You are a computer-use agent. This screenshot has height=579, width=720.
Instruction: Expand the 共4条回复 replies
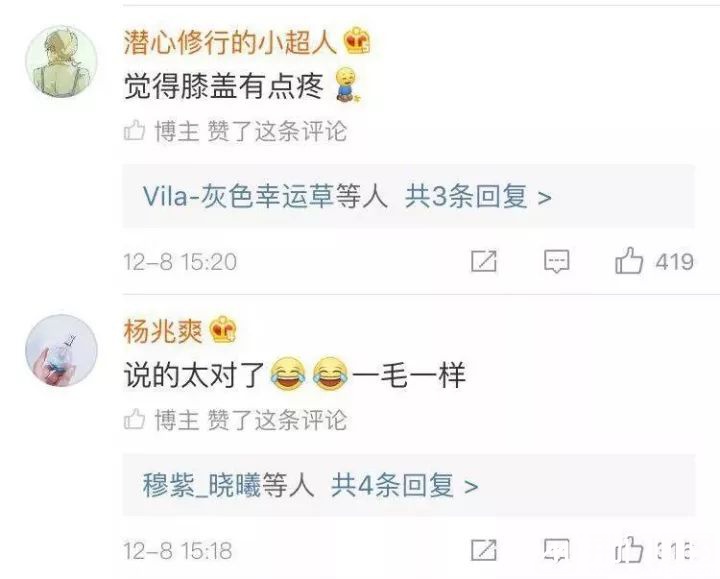405,485
